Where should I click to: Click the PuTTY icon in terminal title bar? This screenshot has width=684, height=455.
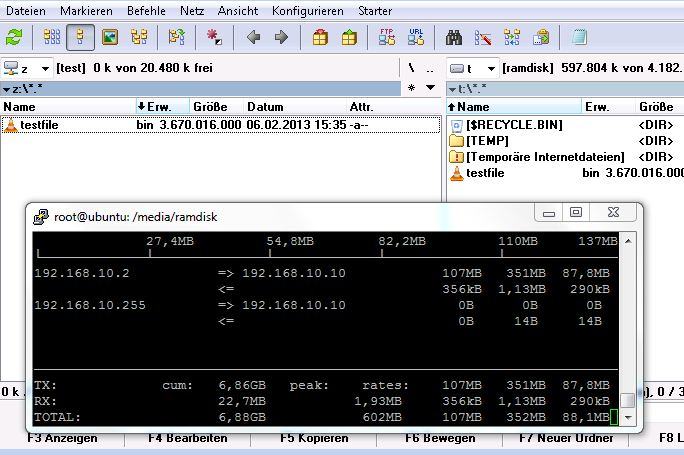tap(41, 217)
